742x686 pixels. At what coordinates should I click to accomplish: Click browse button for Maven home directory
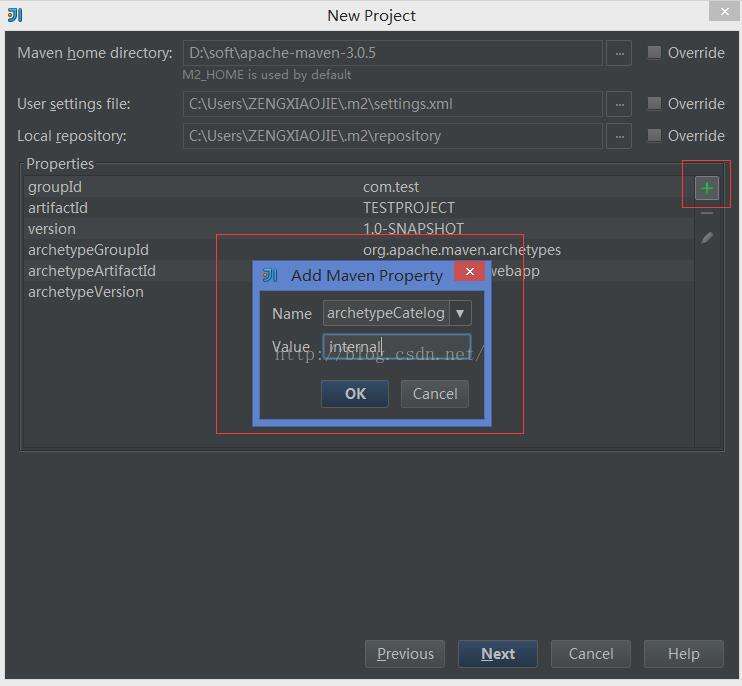(619, 53)
